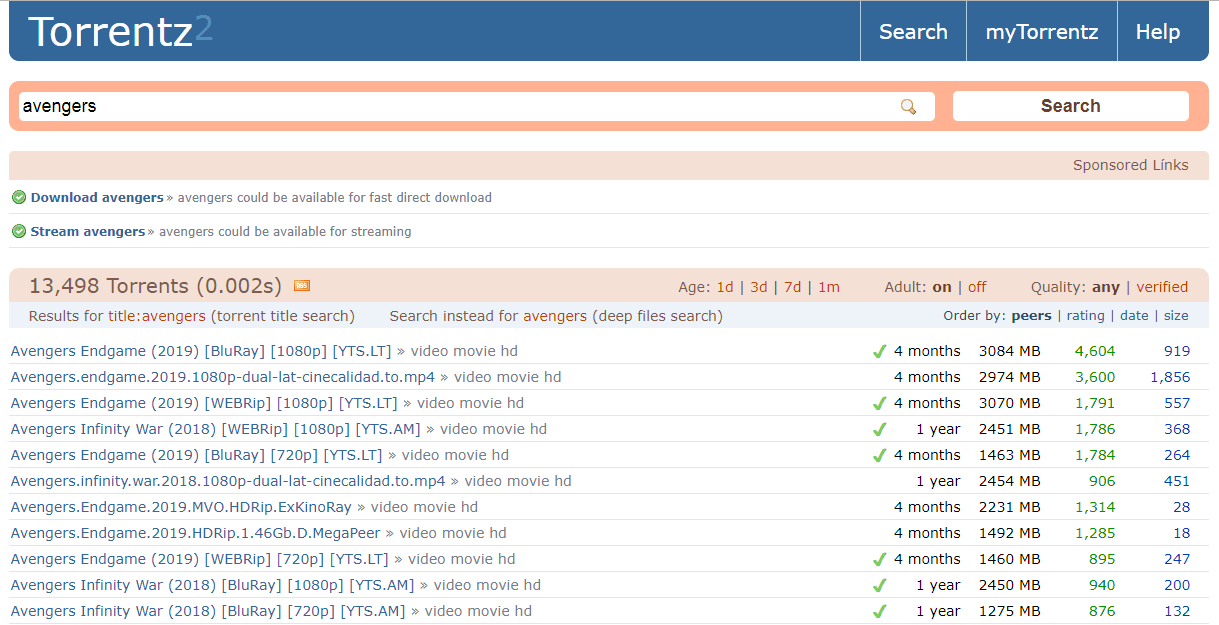Click the green check icon beside Stream avengers

pos(19,231)
